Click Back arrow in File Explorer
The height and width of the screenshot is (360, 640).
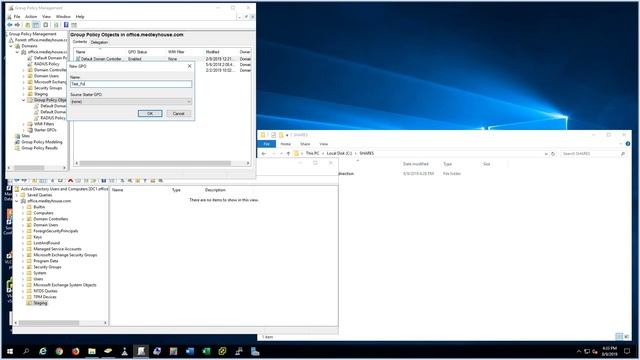[264, 153]
